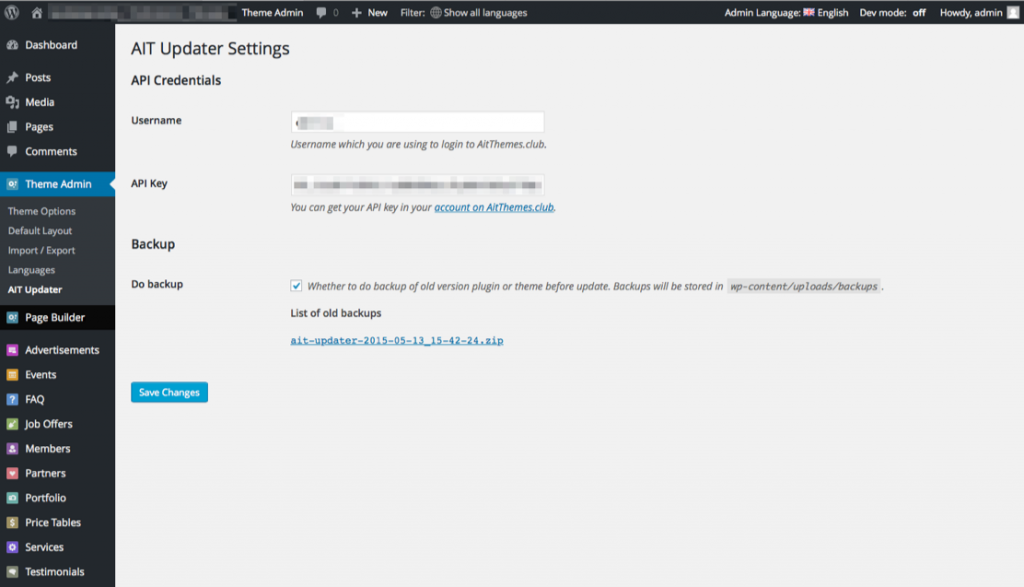Select Theme Options submenu item
Image resolution: width=1024 pixels, height=587 pixels.
(x=42, y=211)
